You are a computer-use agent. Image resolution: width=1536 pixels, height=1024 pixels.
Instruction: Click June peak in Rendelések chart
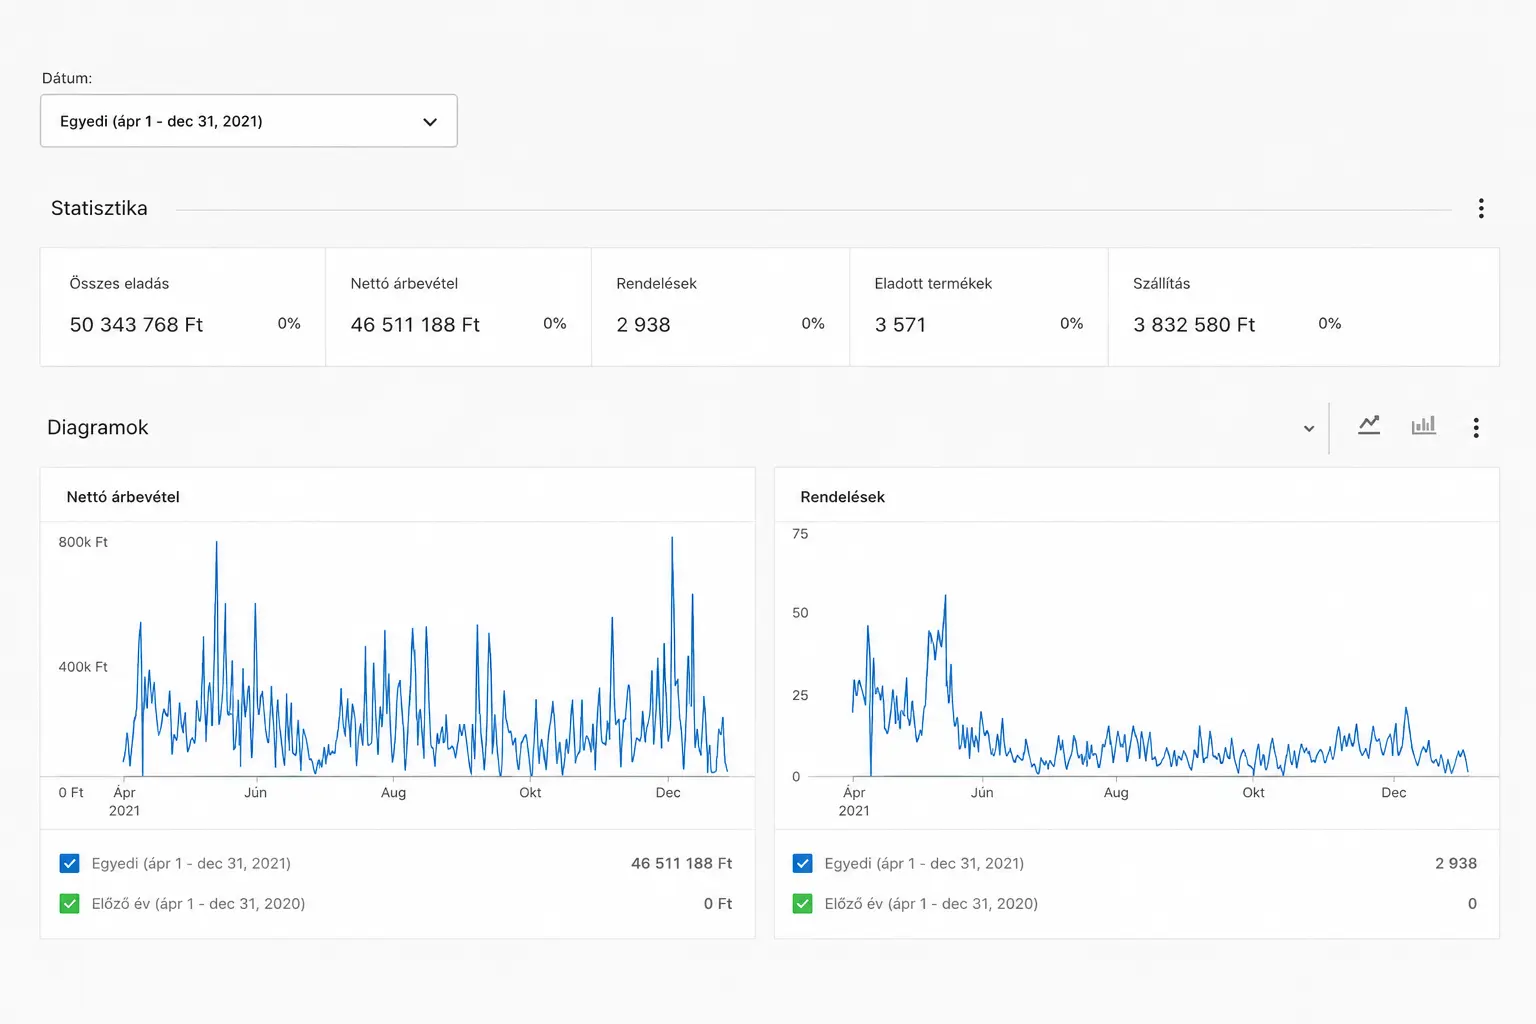tap(945, 597)
